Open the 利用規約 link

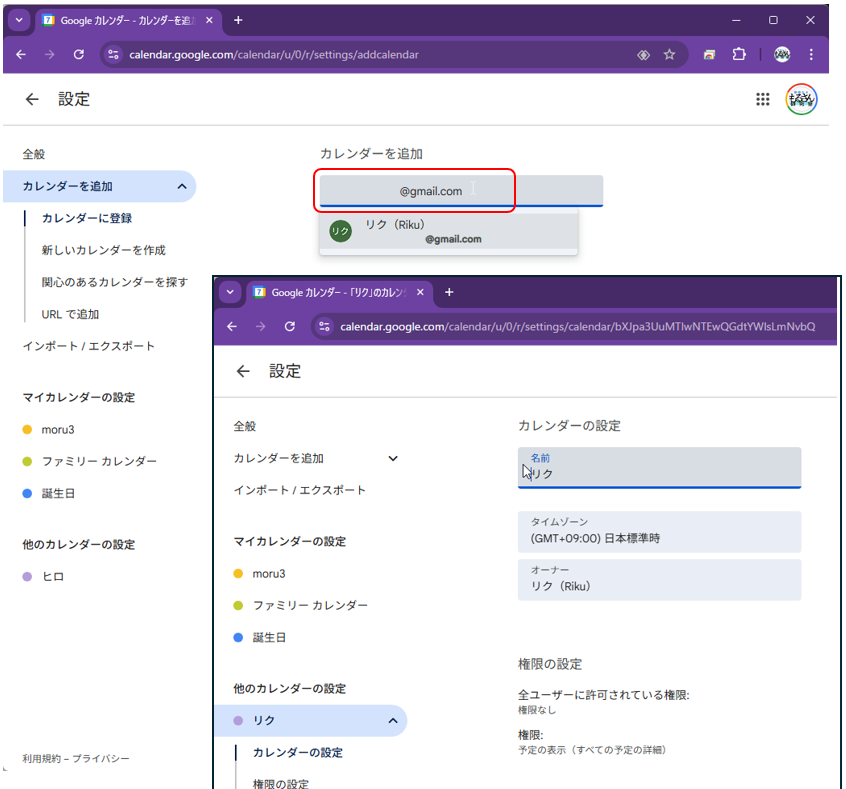point(42,759)
